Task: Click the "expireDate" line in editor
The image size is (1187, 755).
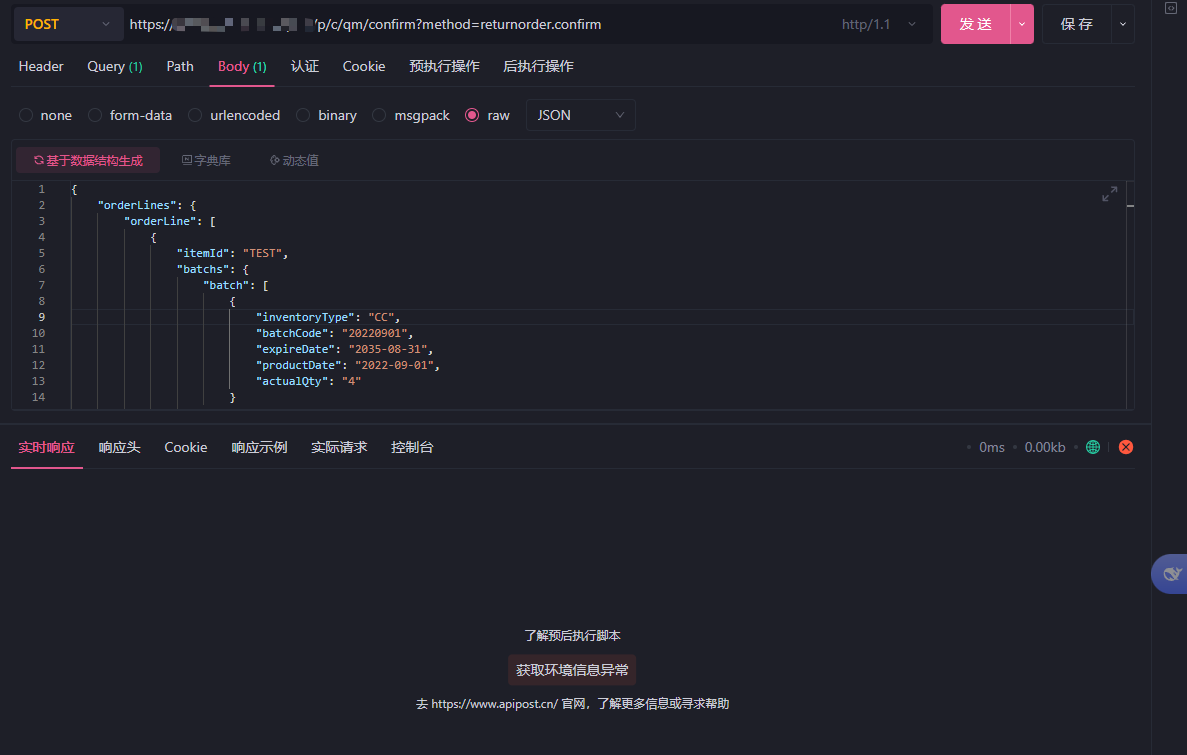Action: point(344,349)
